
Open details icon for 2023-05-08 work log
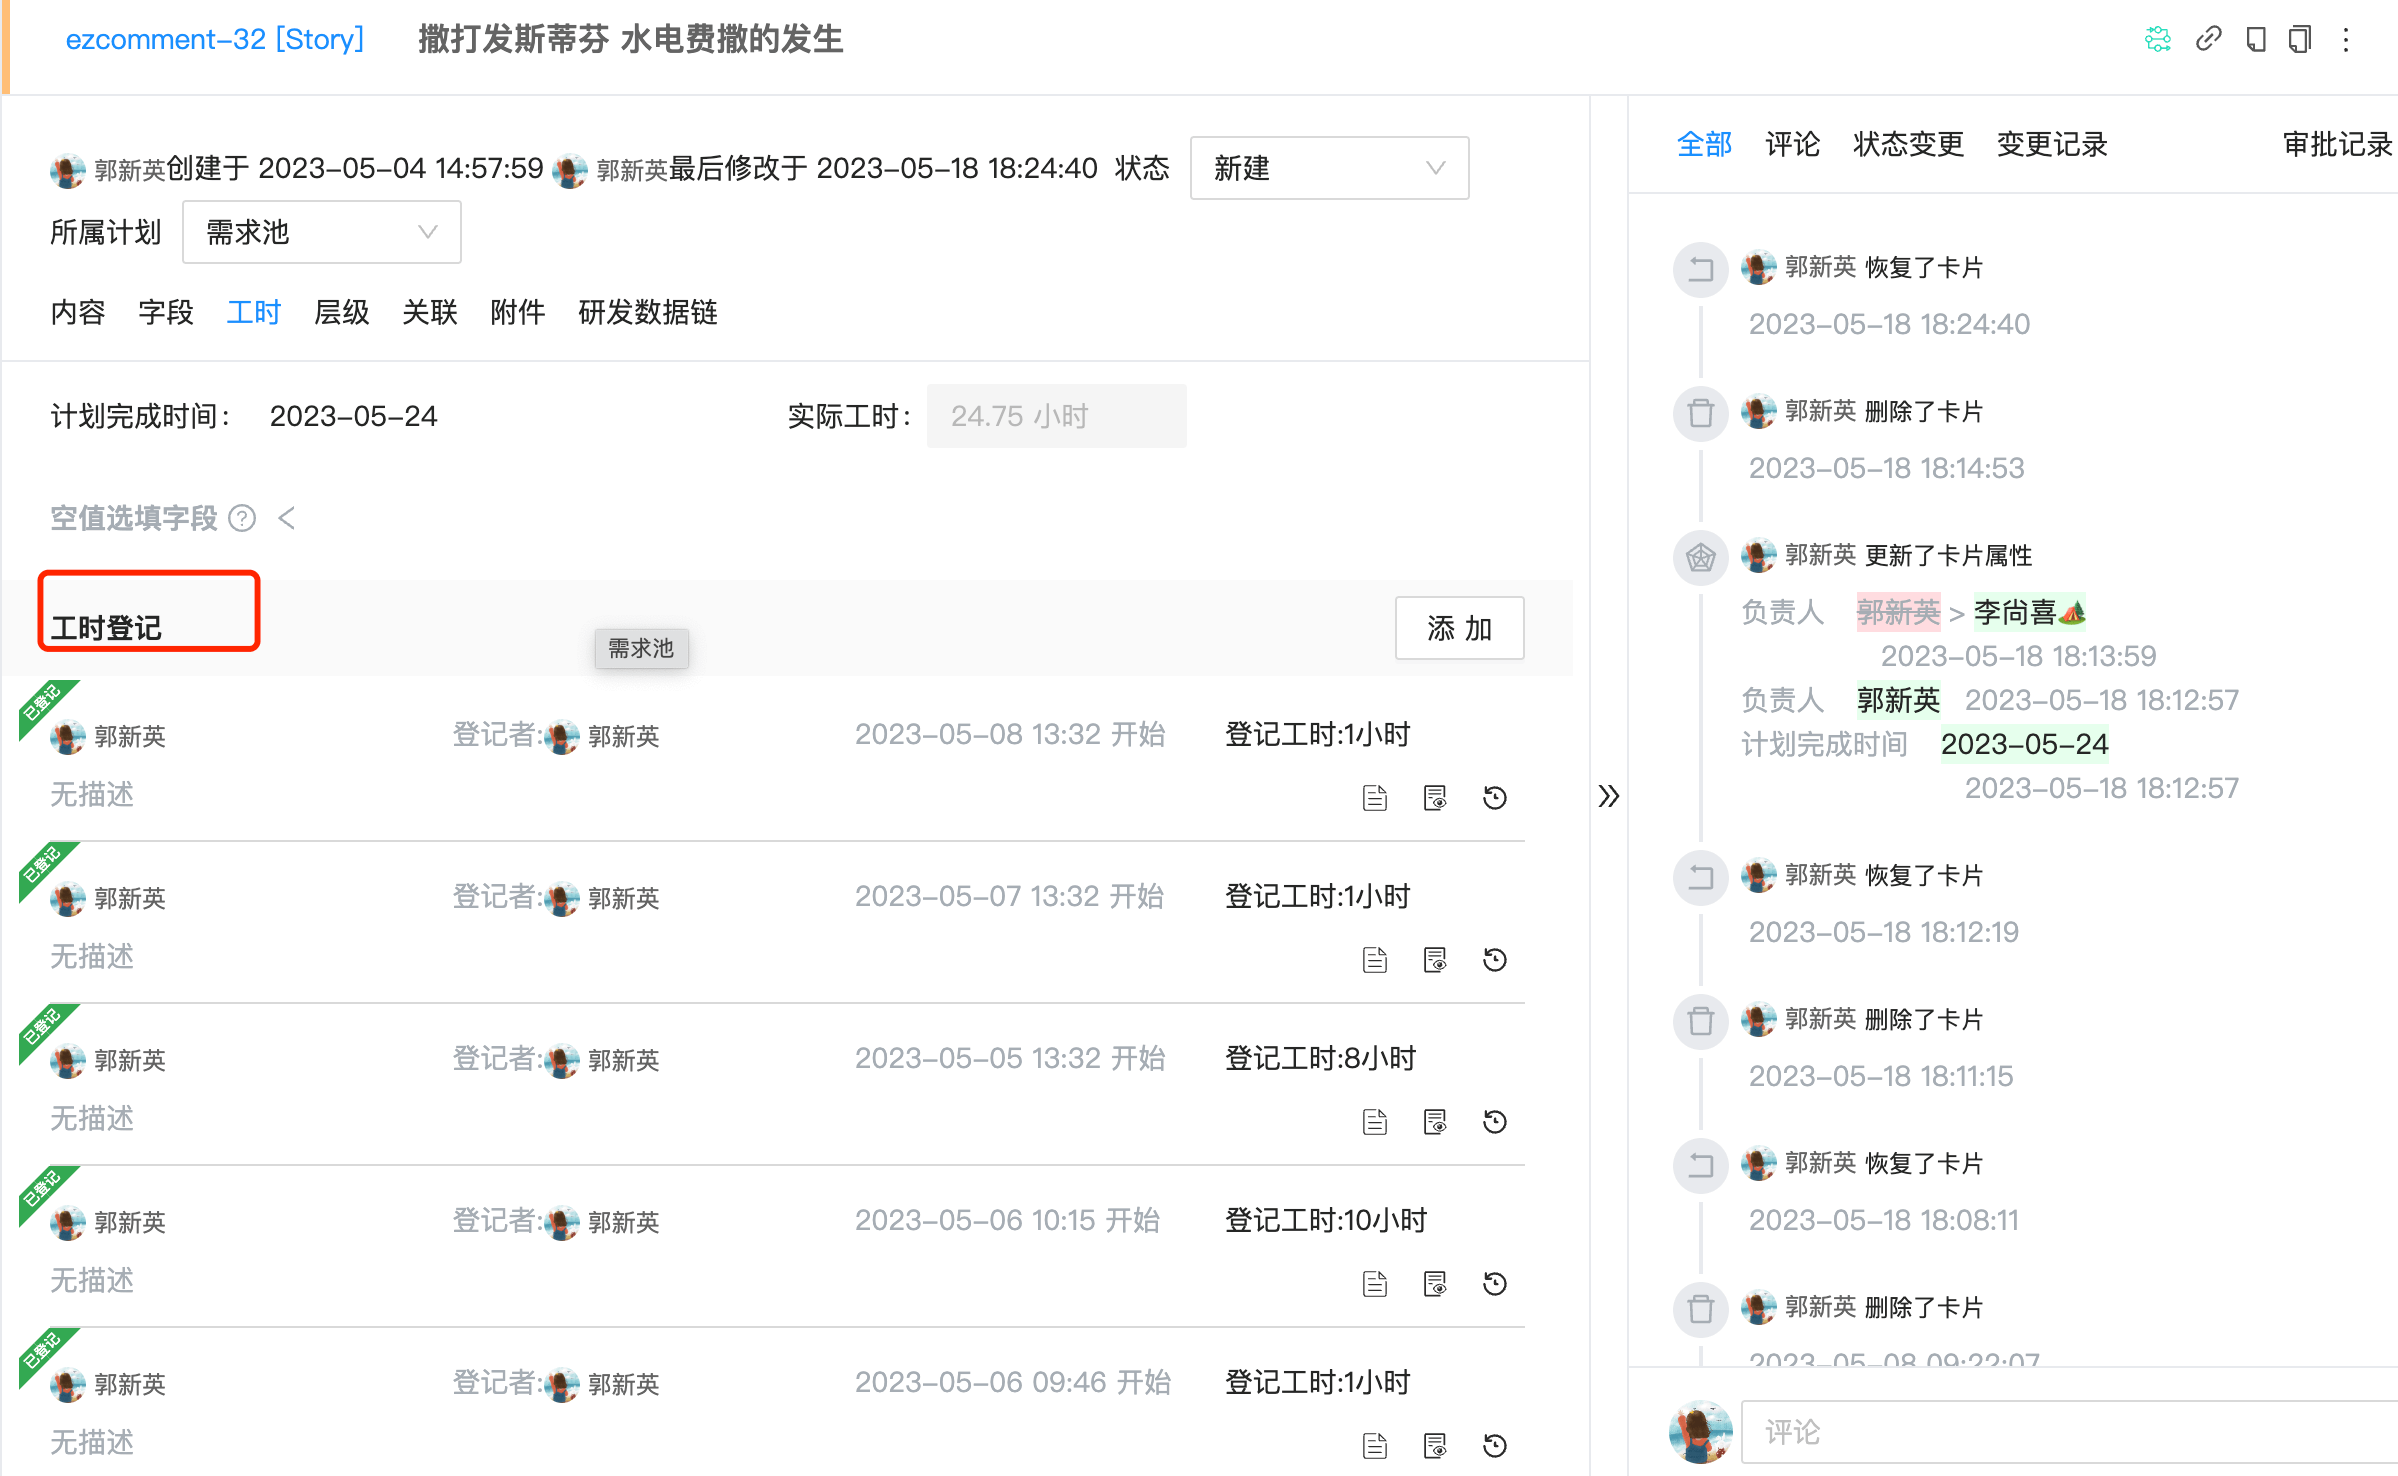pyautogui.click(x=1375, y=798)
